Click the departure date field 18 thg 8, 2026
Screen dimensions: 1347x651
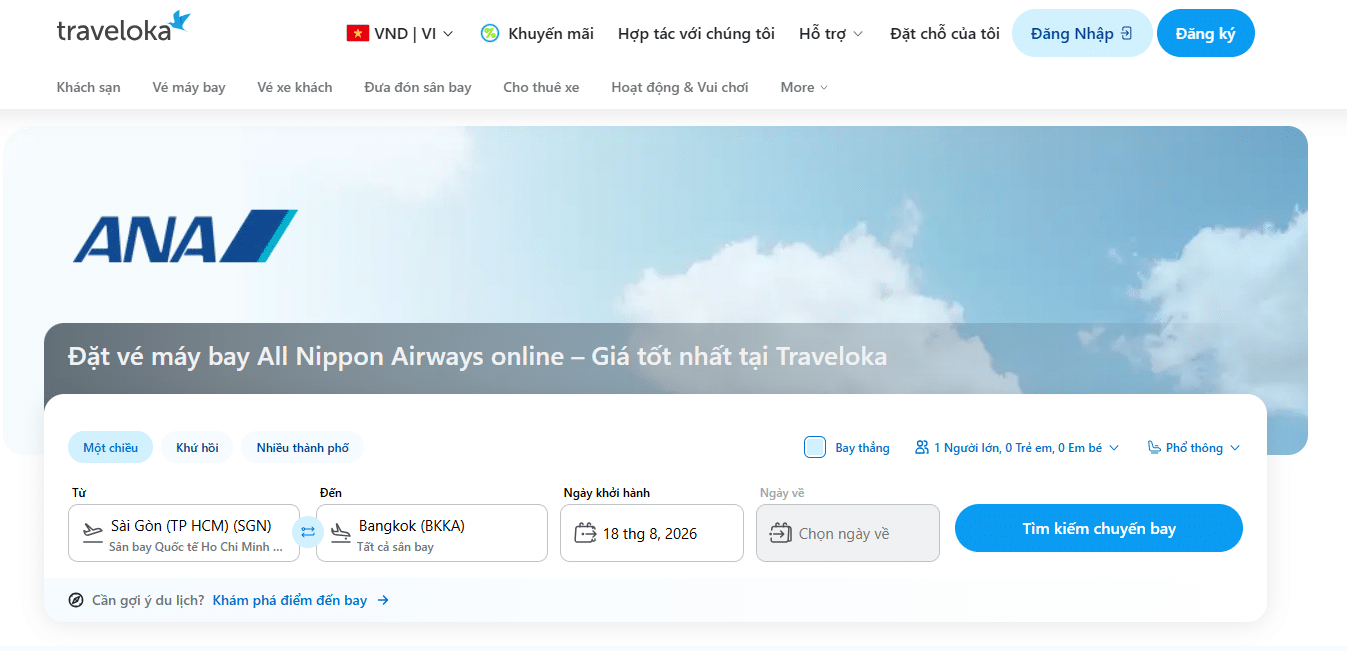click(652, 533)
